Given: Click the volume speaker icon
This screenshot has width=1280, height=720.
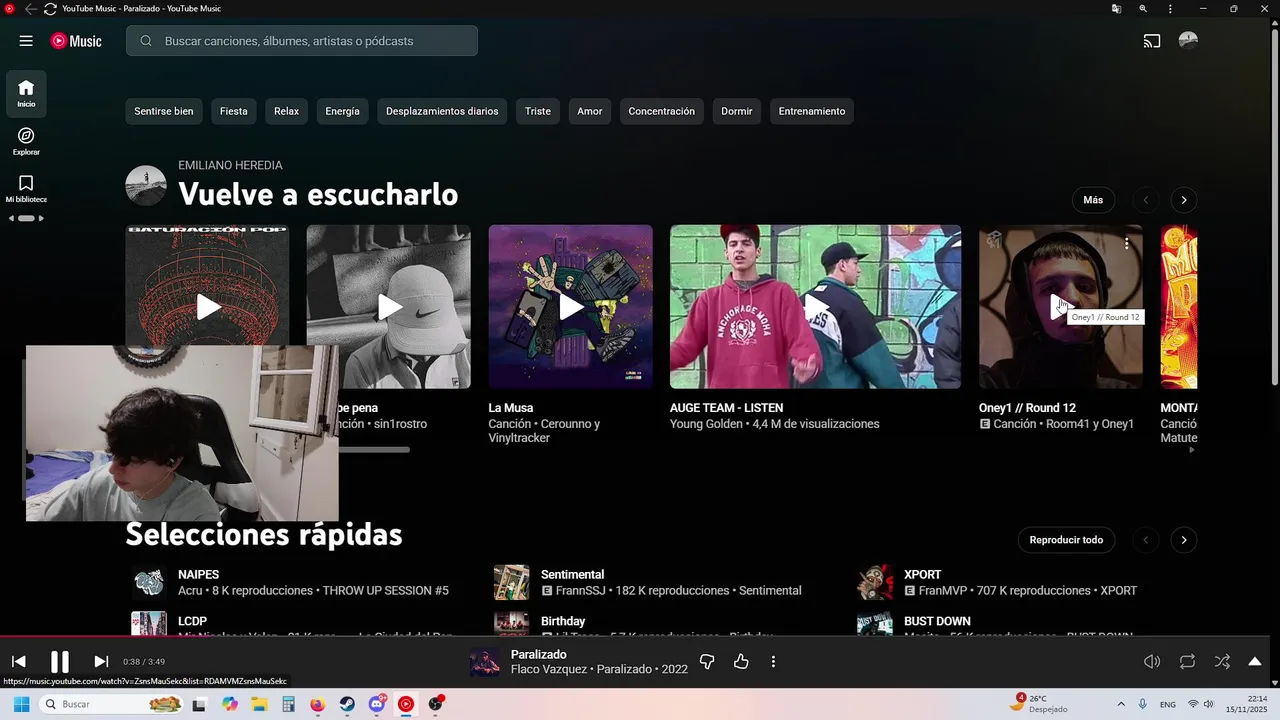Looking at the screenshot, I should [1152, 661].
